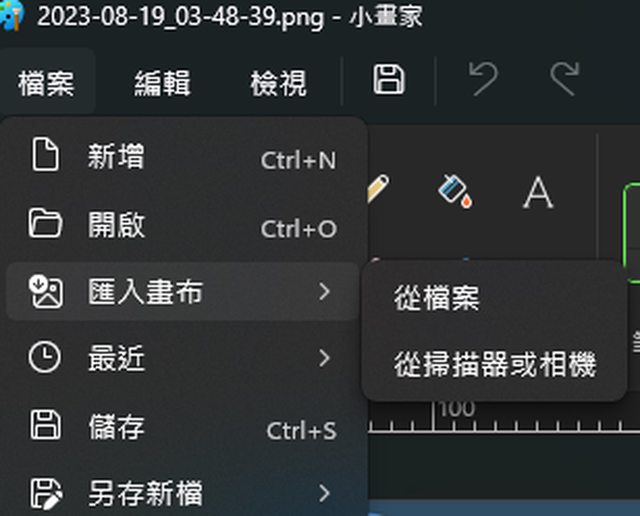Click the Paint app icon in title bar
Viewport: 640px width, 516px height.
[11, 16]
